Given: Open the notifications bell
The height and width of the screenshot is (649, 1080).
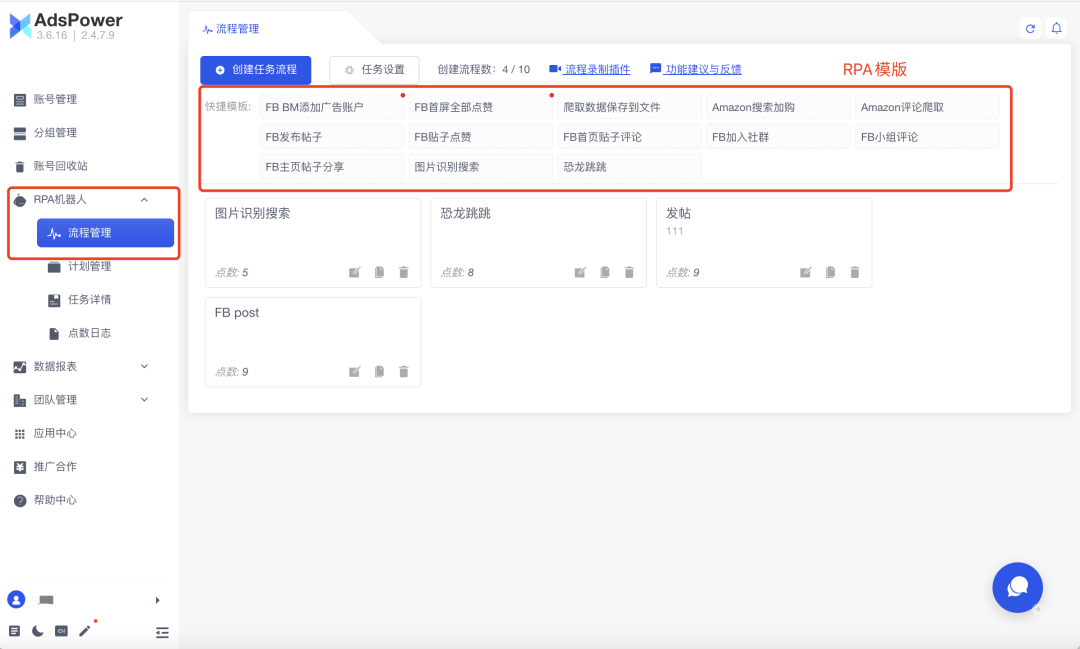Looking at the screenshot, I should coord(1056,29).
